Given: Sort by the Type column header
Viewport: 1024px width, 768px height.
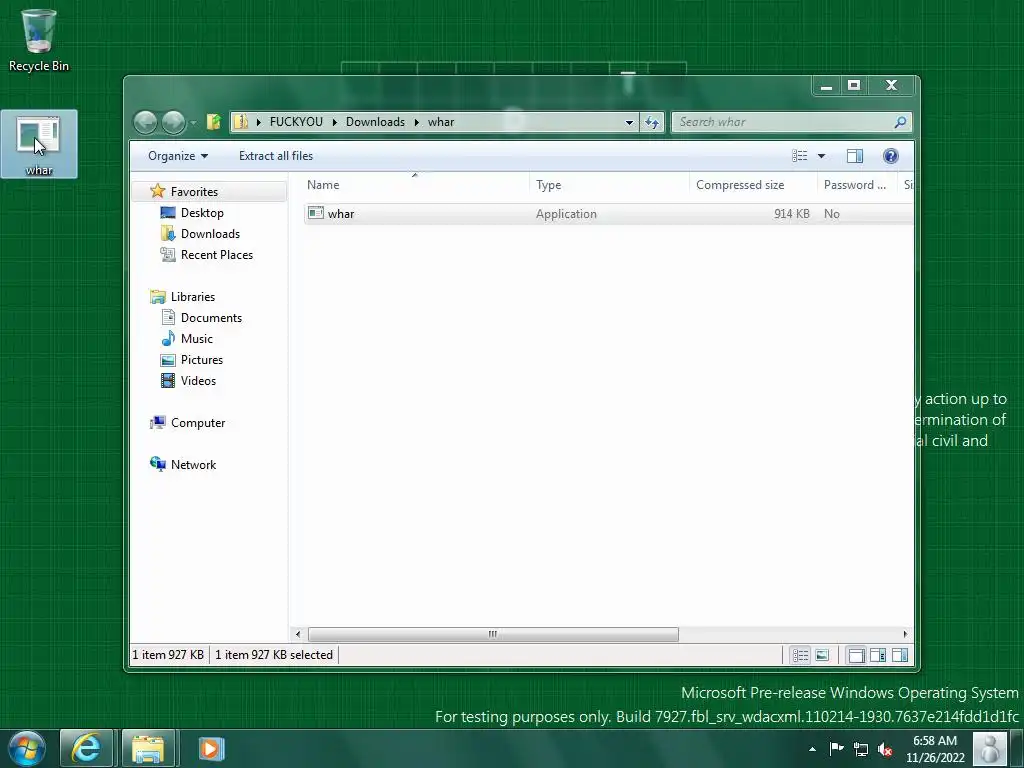Looking at the screenshot, I should click(610, 185).
